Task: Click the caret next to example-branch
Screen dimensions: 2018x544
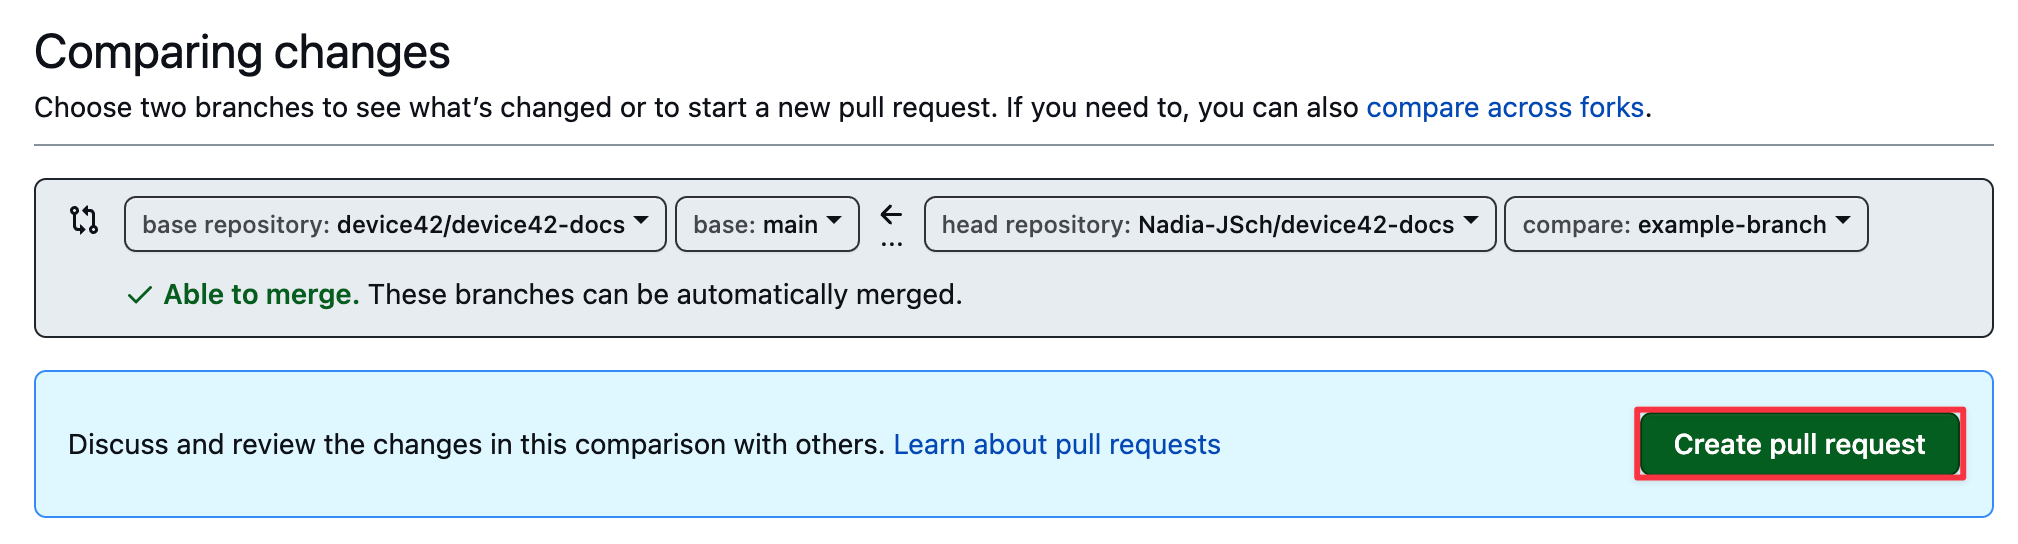Action: tap(1843, 220)
